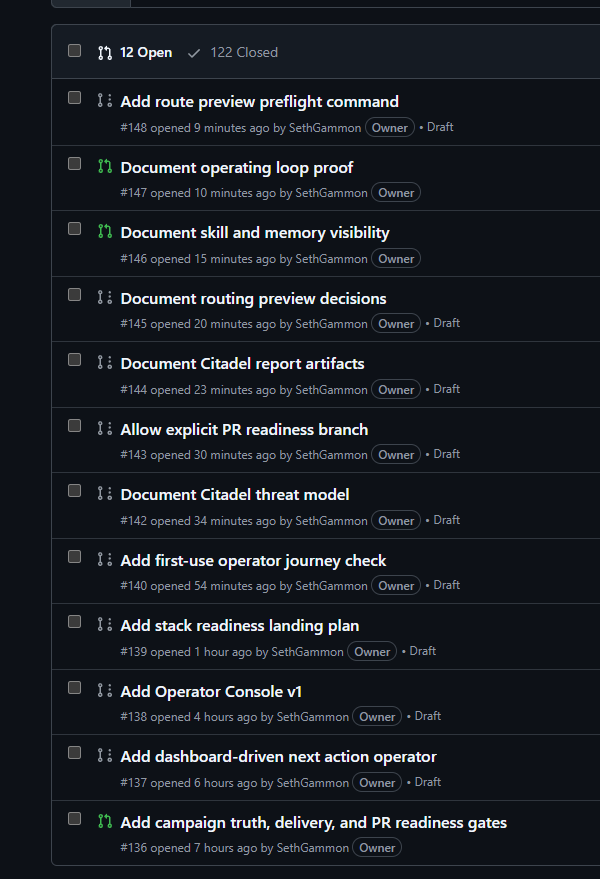Click open PR icon for campaign truth gates
This screenshot has width=600, height=879.
[105, 821]
